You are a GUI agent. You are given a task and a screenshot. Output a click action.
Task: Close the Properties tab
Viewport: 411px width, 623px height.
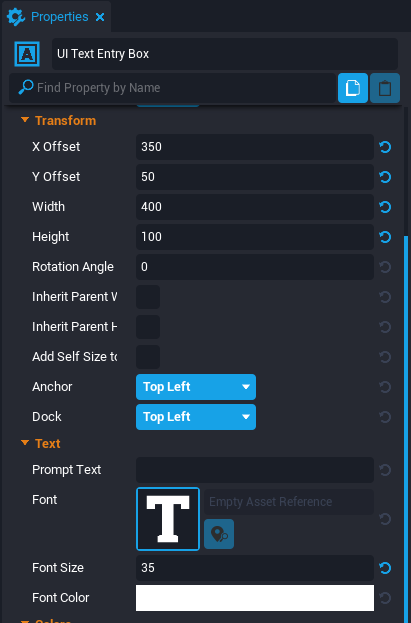[x=100, y=17]
